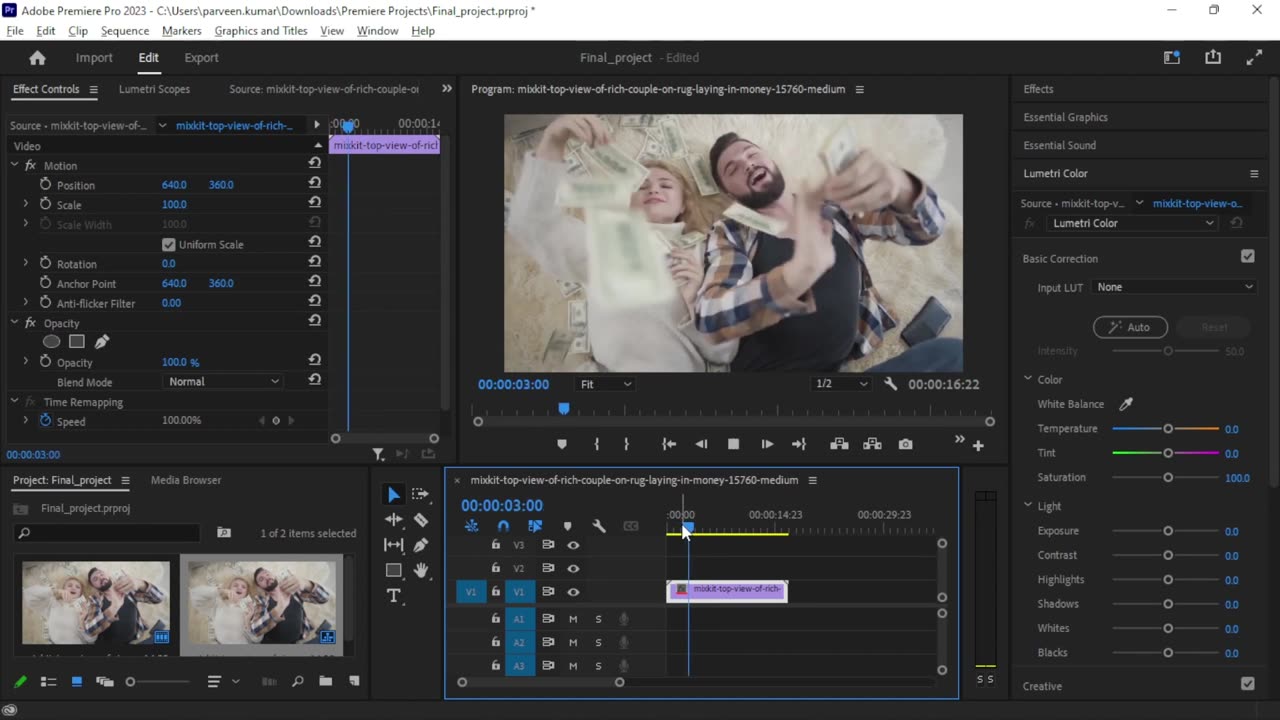
Task: Toggle lock on track V3
Action: (495, 545)
